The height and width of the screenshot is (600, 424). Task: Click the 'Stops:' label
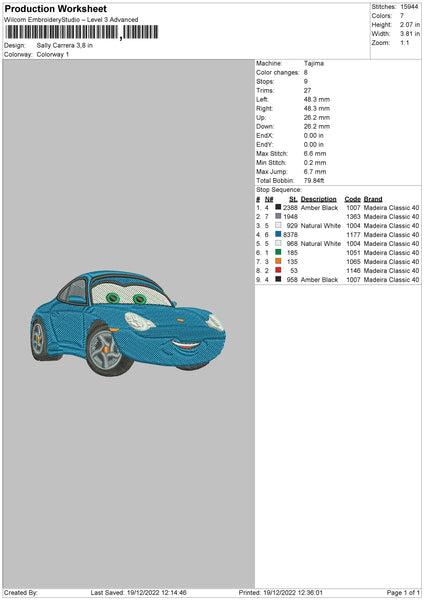click(265, 82)
